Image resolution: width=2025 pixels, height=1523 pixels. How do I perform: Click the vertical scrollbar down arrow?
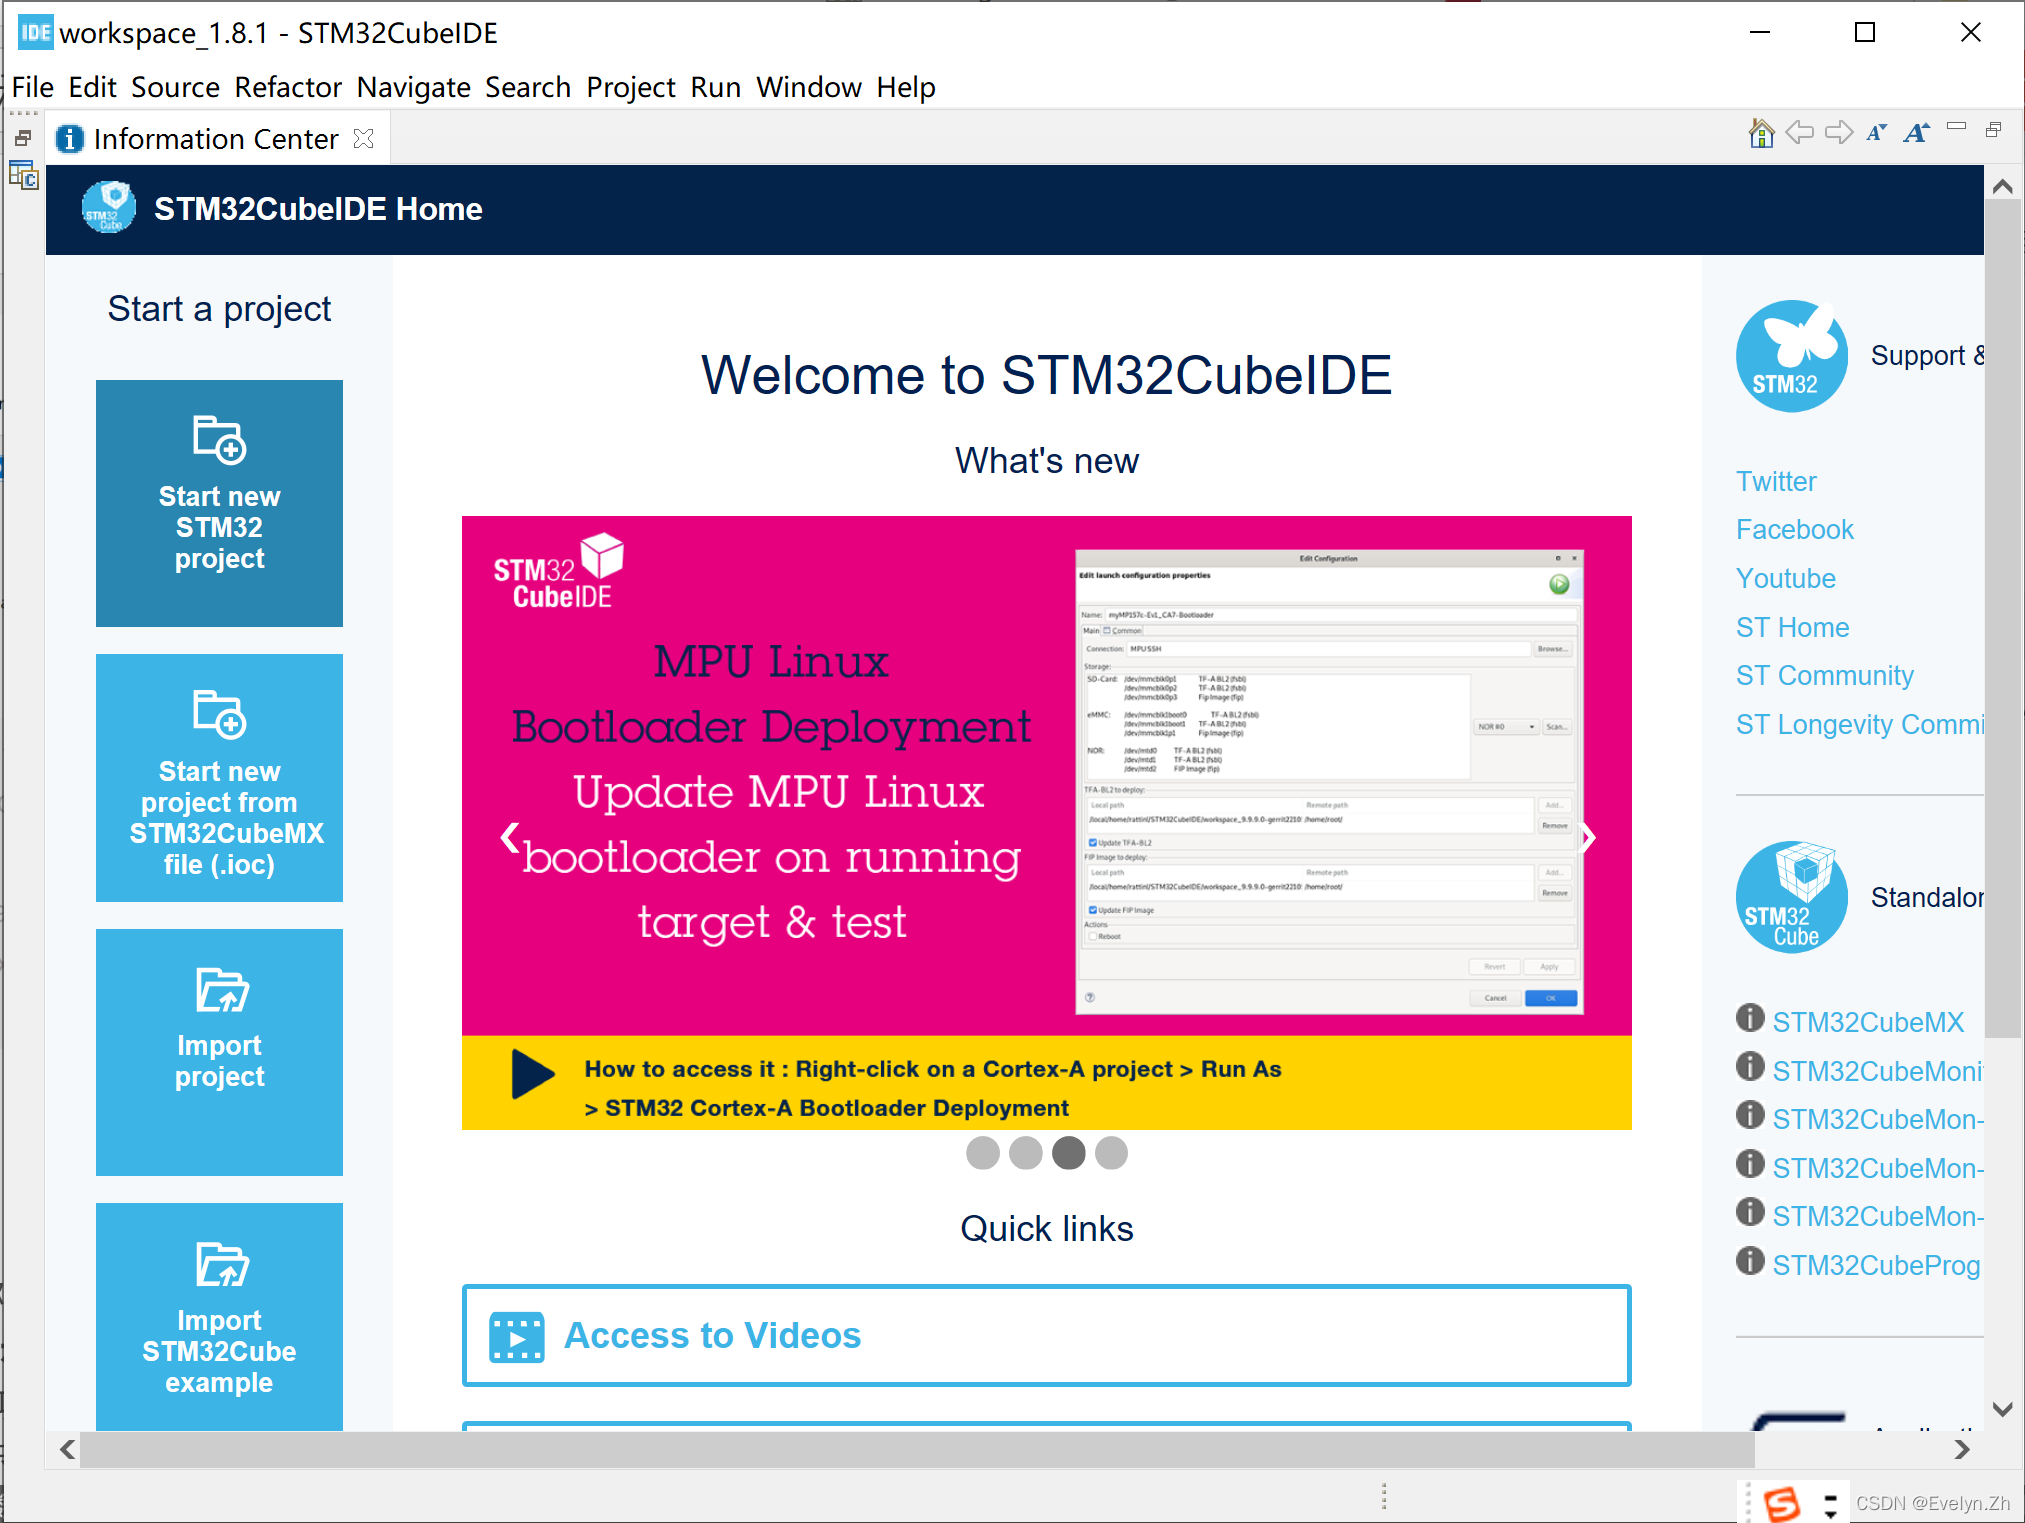pyautogui.click(x=2002, y=1409)
